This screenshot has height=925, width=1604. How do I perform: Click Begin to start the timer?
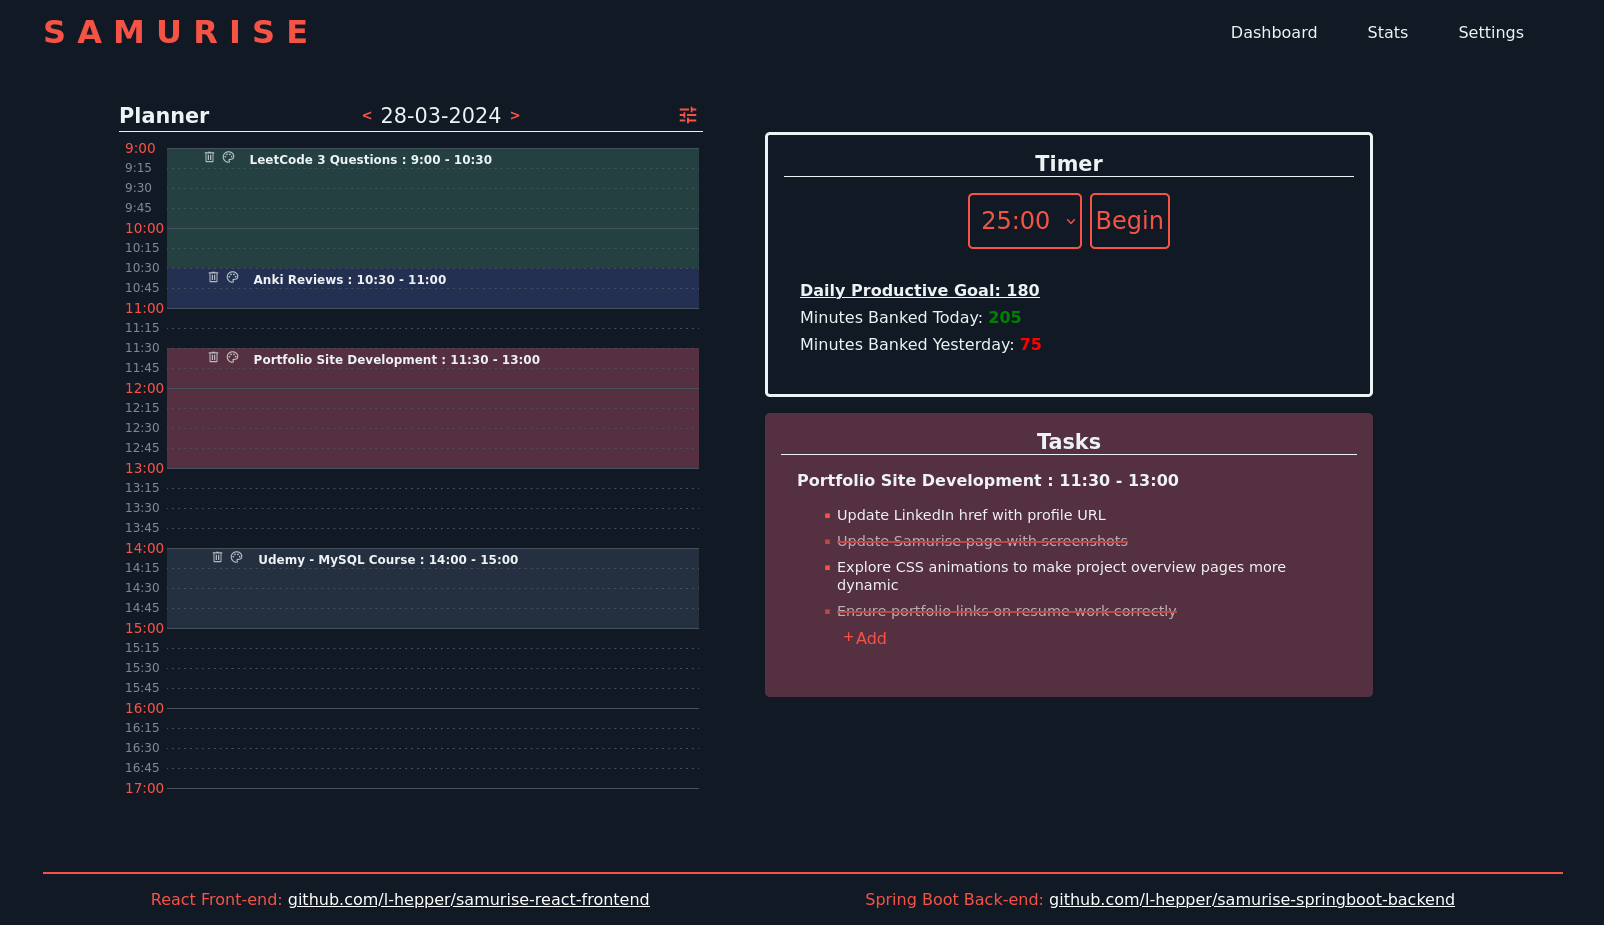(x=1129, y=221)
